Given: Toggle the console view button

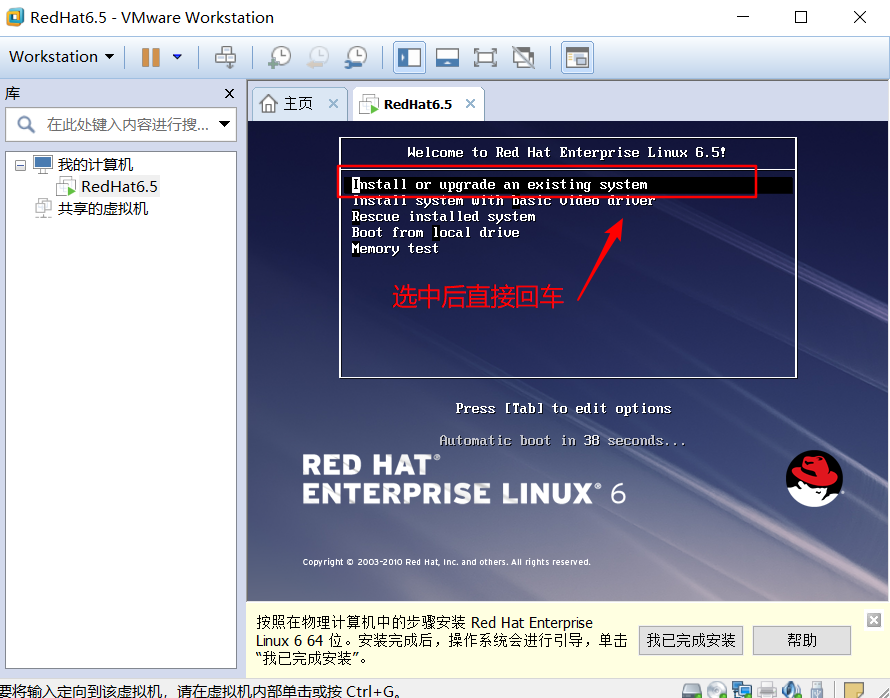Looking at the screenshot, I should (x=447, y=57).
